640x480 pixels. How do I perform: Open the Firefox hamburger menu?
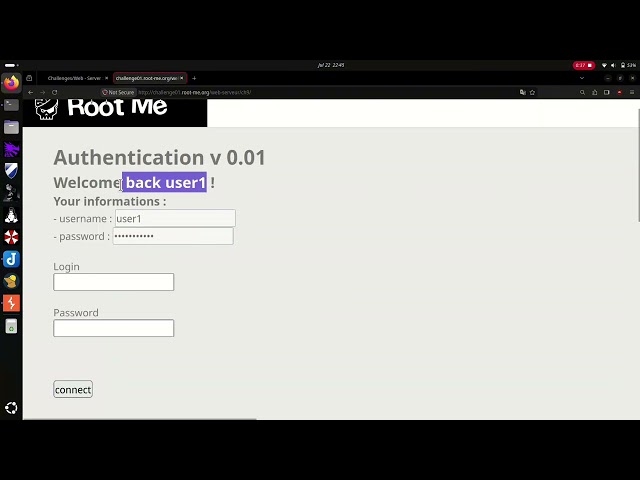(632, 92)
